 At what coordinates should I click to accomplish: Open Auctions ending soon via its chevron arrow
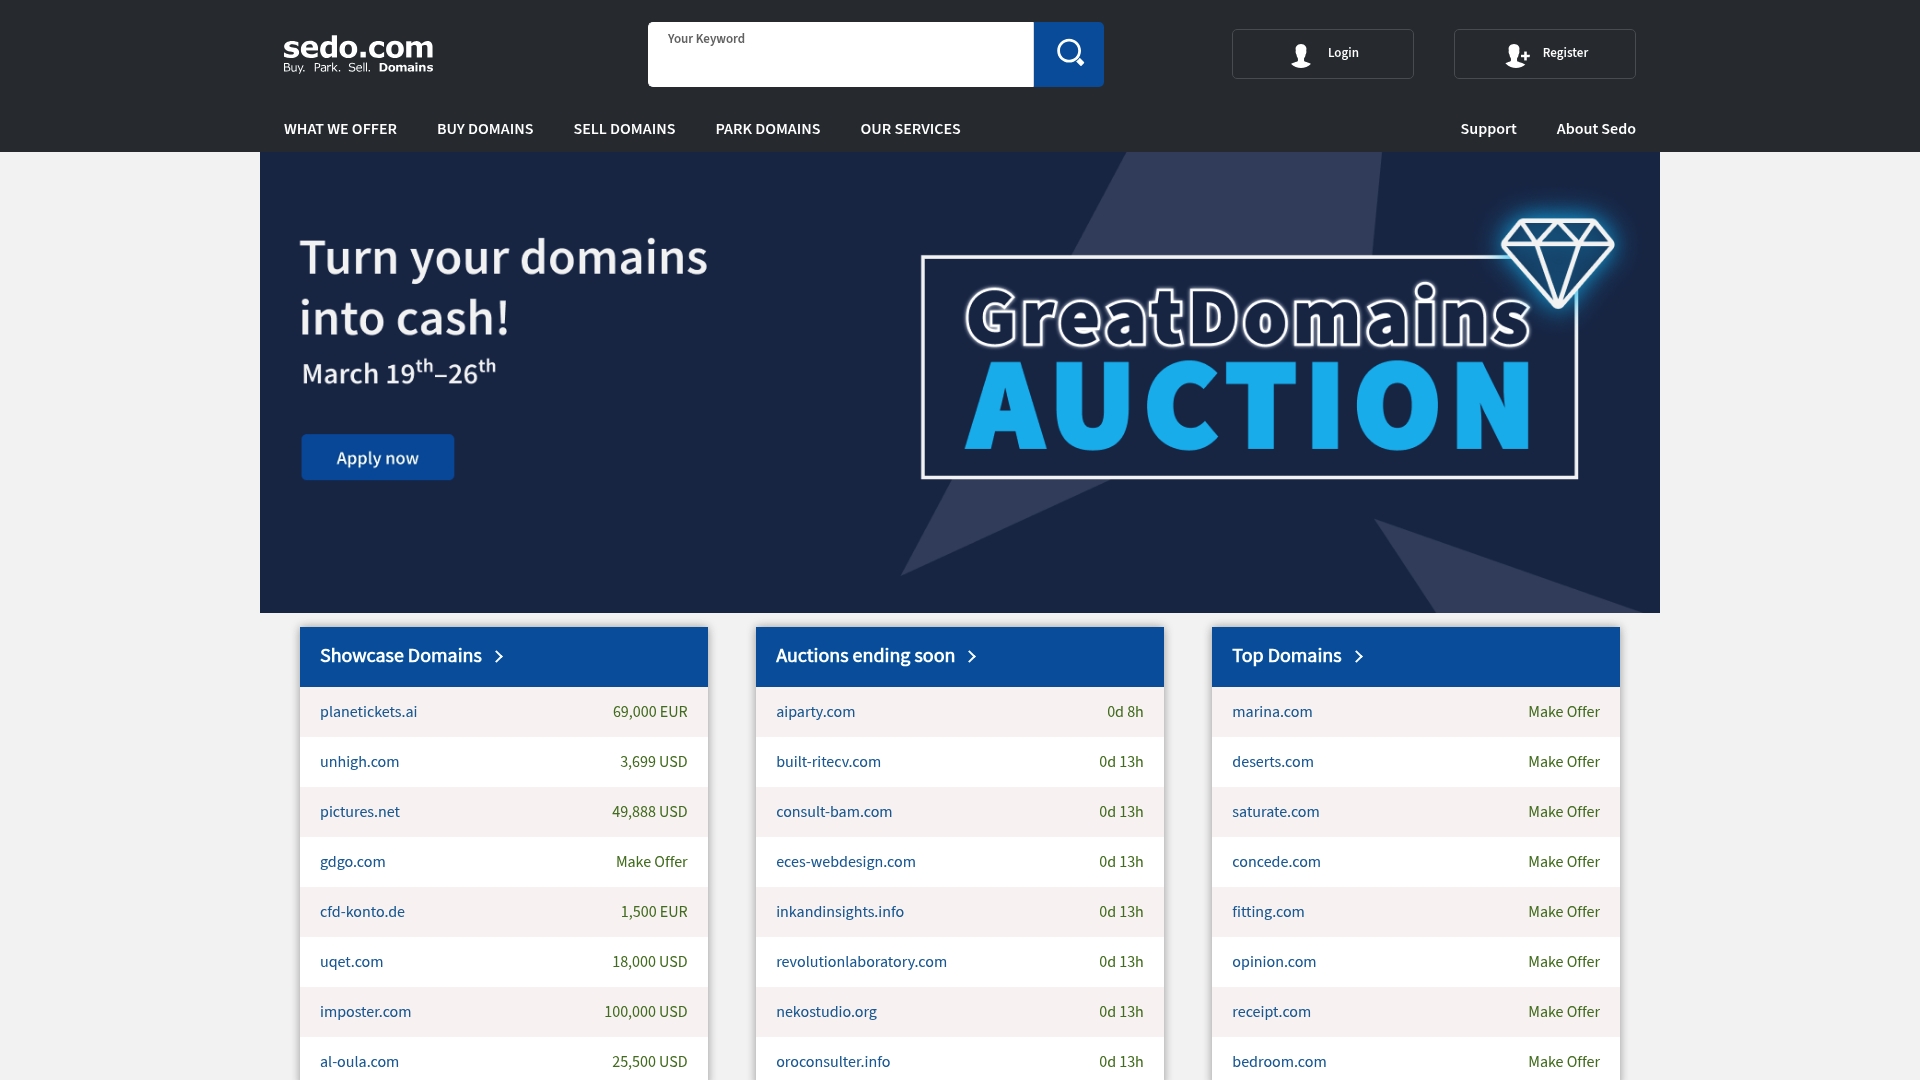pos(971,657)
